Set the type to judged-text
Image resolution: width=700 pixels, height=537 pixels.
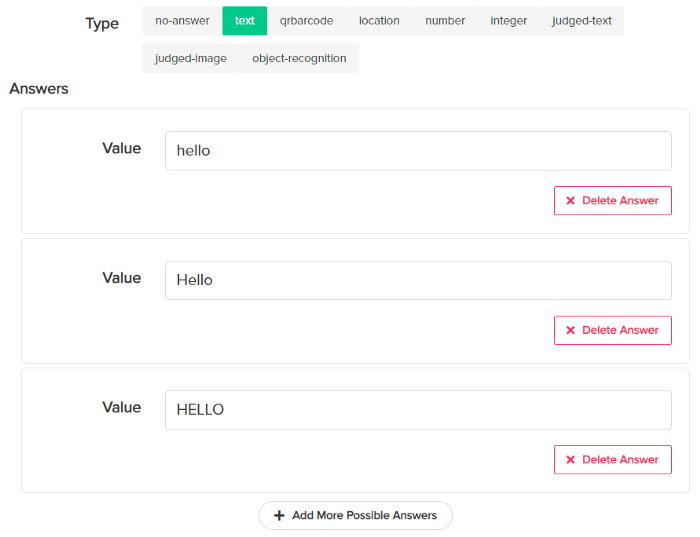coord(582,21)
